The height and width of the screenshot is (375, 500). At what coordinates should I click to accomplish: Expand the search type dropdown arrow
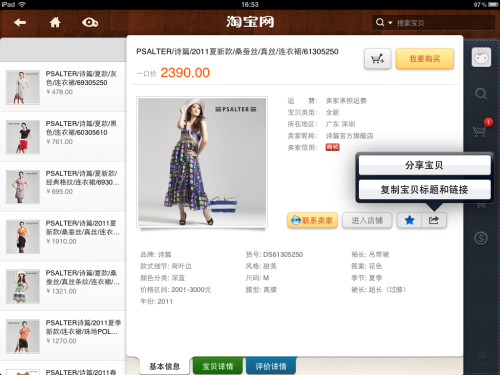[x=390, y=23]
